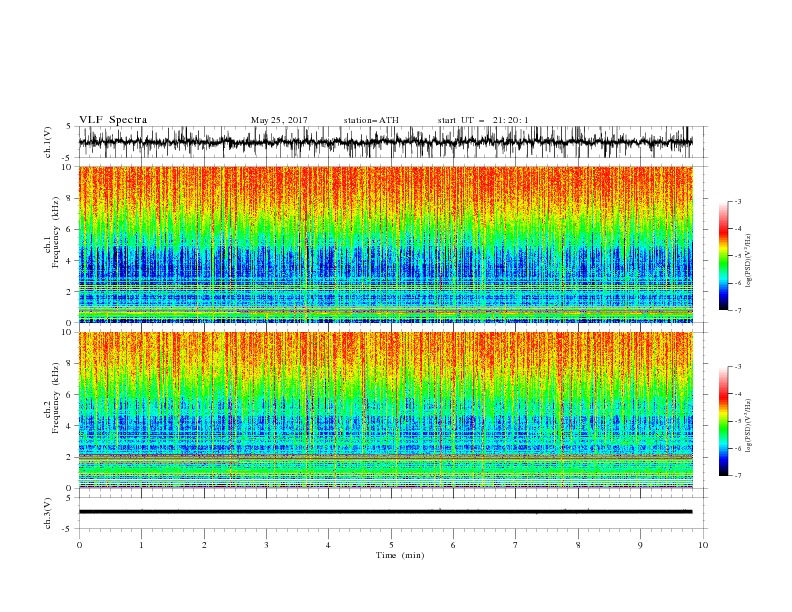
Task: Click the log(PSD) label of ch.2 color bar
Action: click(749, 425)
